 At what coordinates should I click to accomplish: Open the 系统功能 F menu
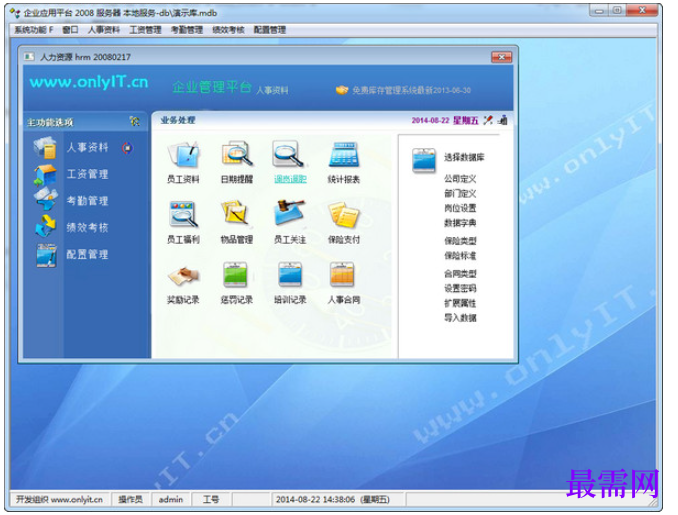coord(34,30)
